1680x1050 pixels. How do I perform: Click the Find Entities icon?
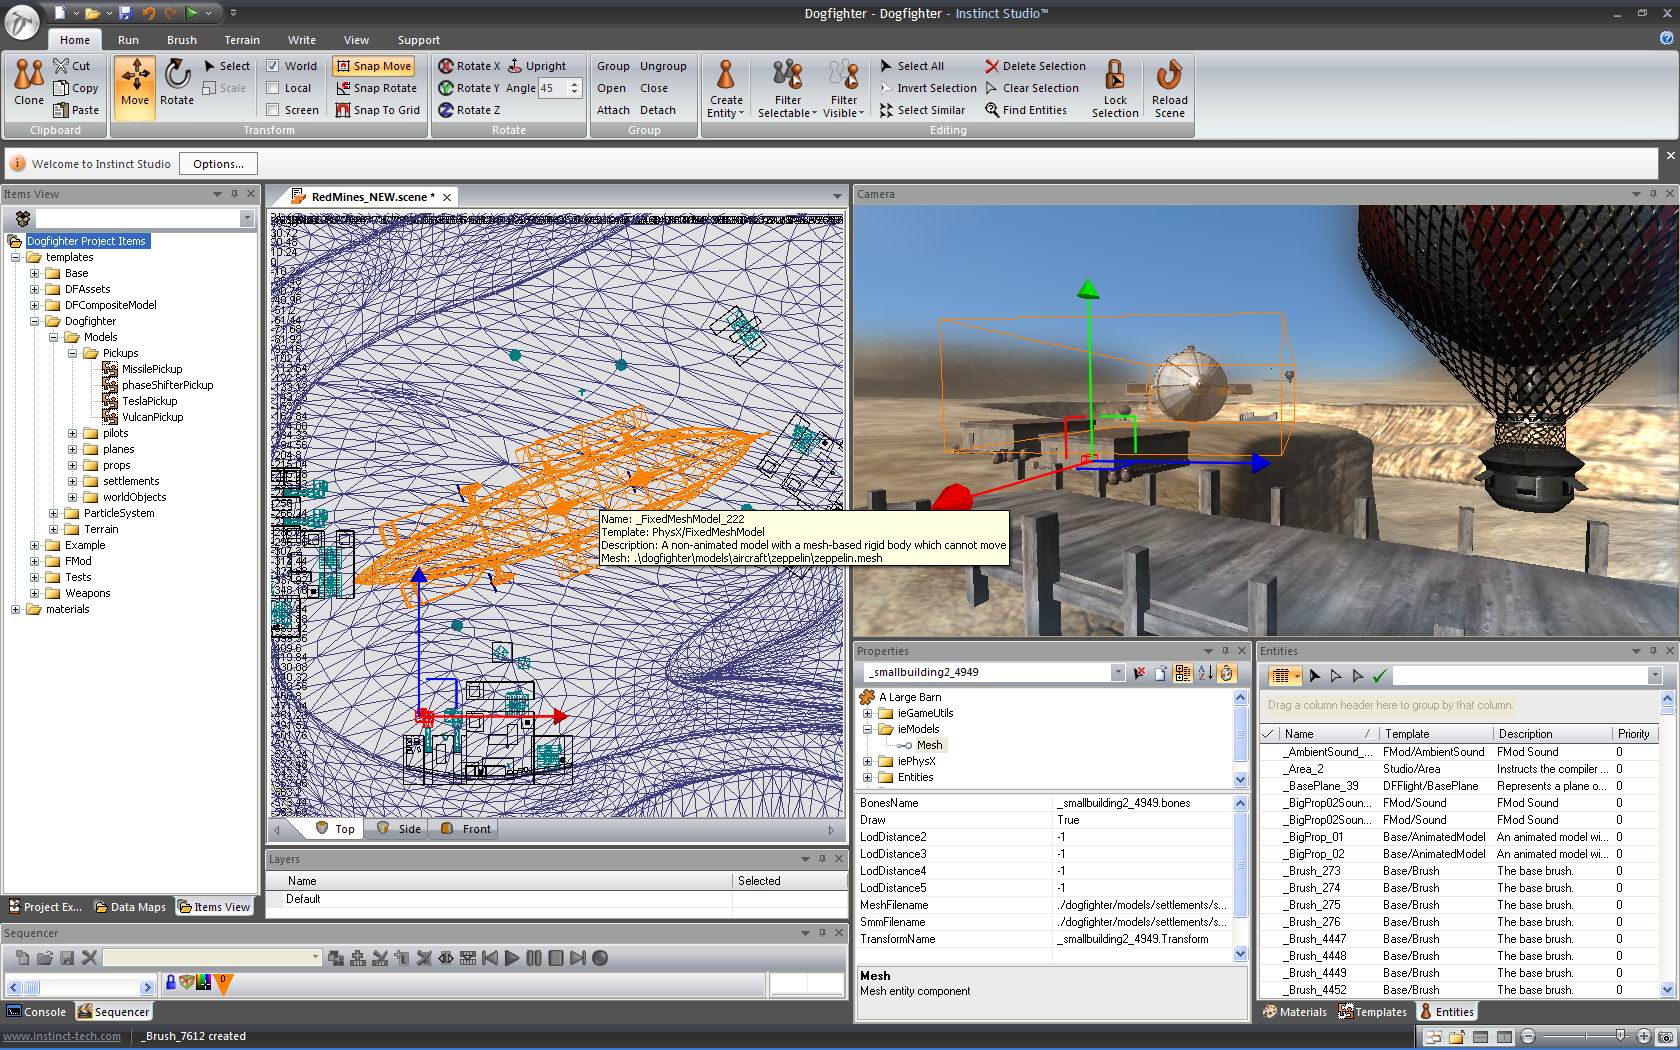(x=992, y=110)
